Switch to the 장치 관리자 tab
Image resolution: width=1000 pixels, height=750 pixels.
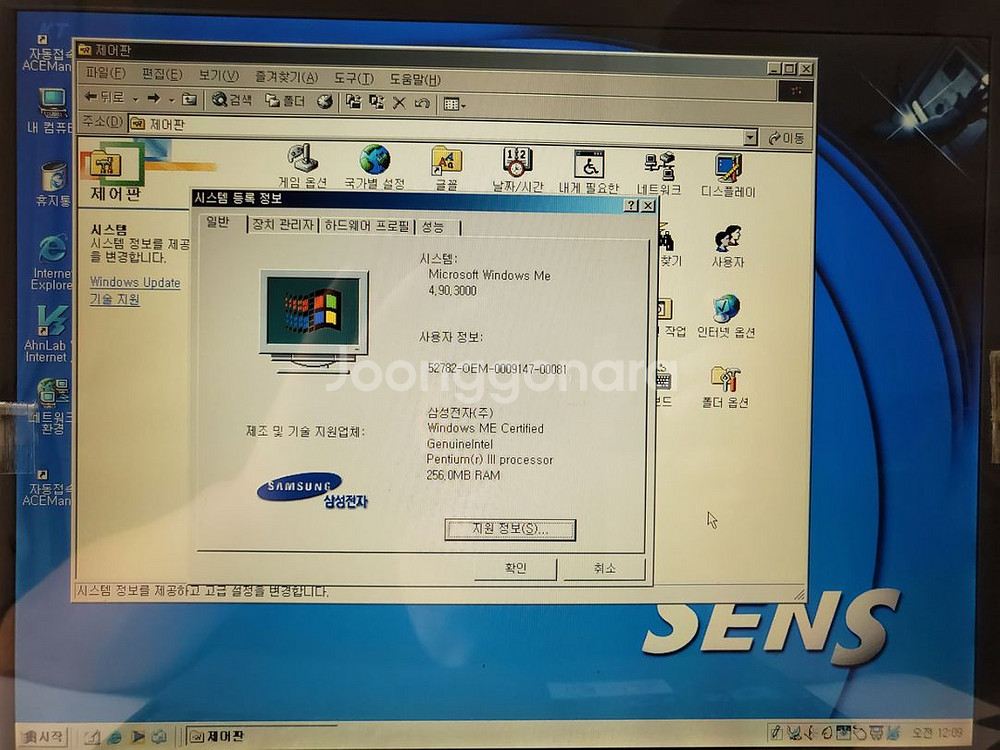[283, 226]
